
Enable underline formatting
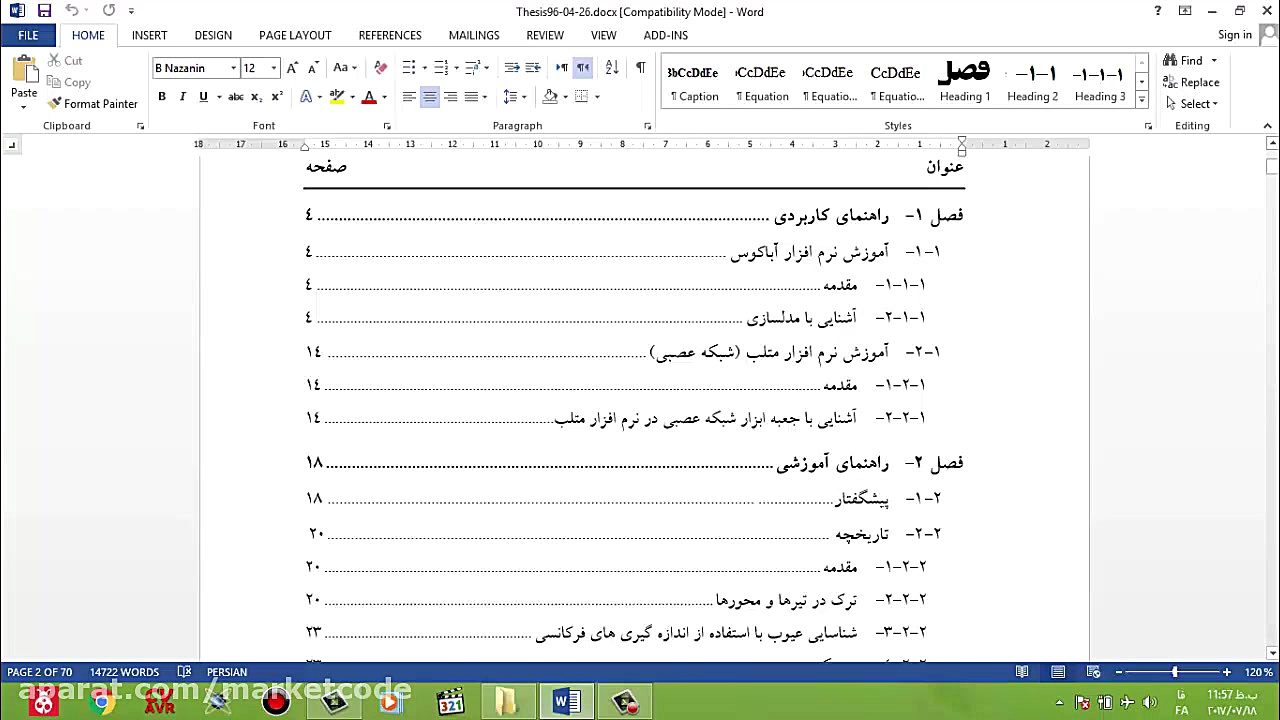[204, 96]
